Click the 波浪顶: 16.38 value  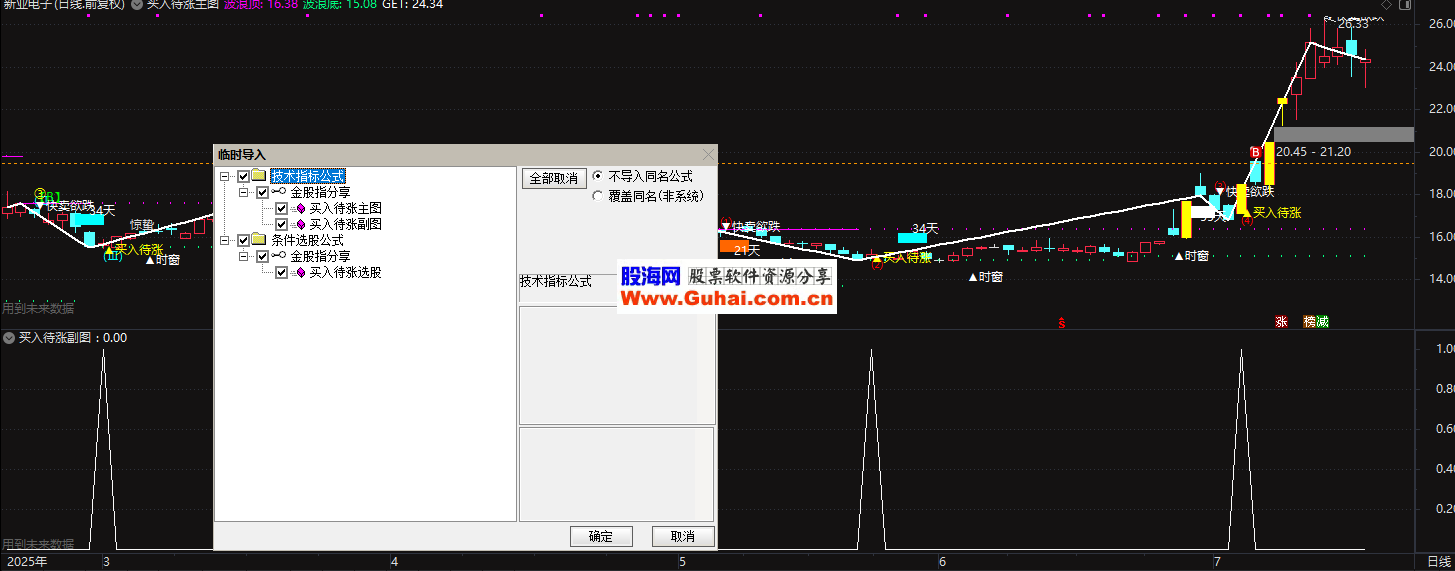(x=261, y=5)
